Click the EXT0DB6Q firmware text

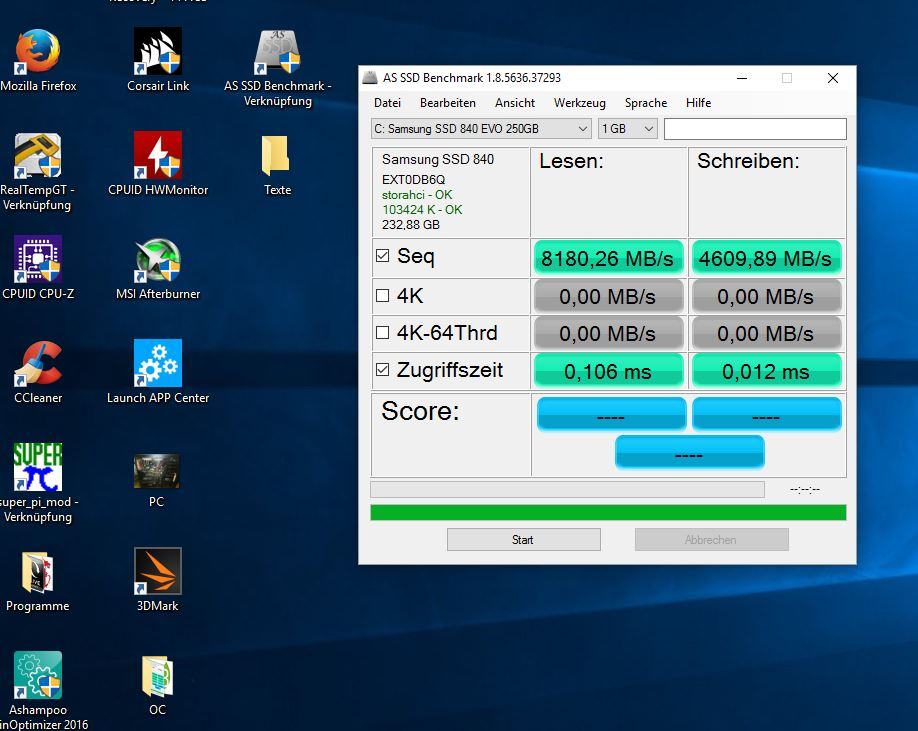coord(413,180)
